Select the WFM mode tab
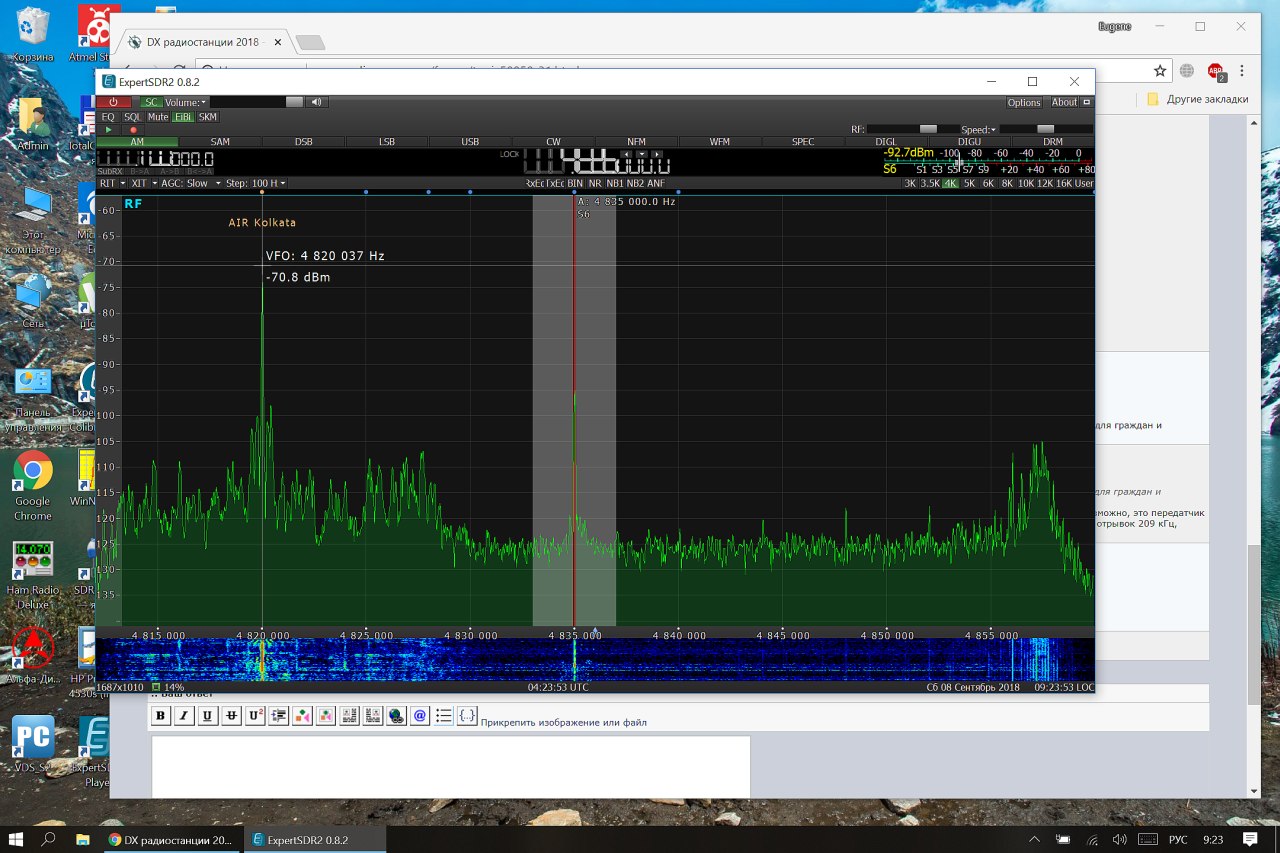The image size is (1280, 853). [720, 142]
